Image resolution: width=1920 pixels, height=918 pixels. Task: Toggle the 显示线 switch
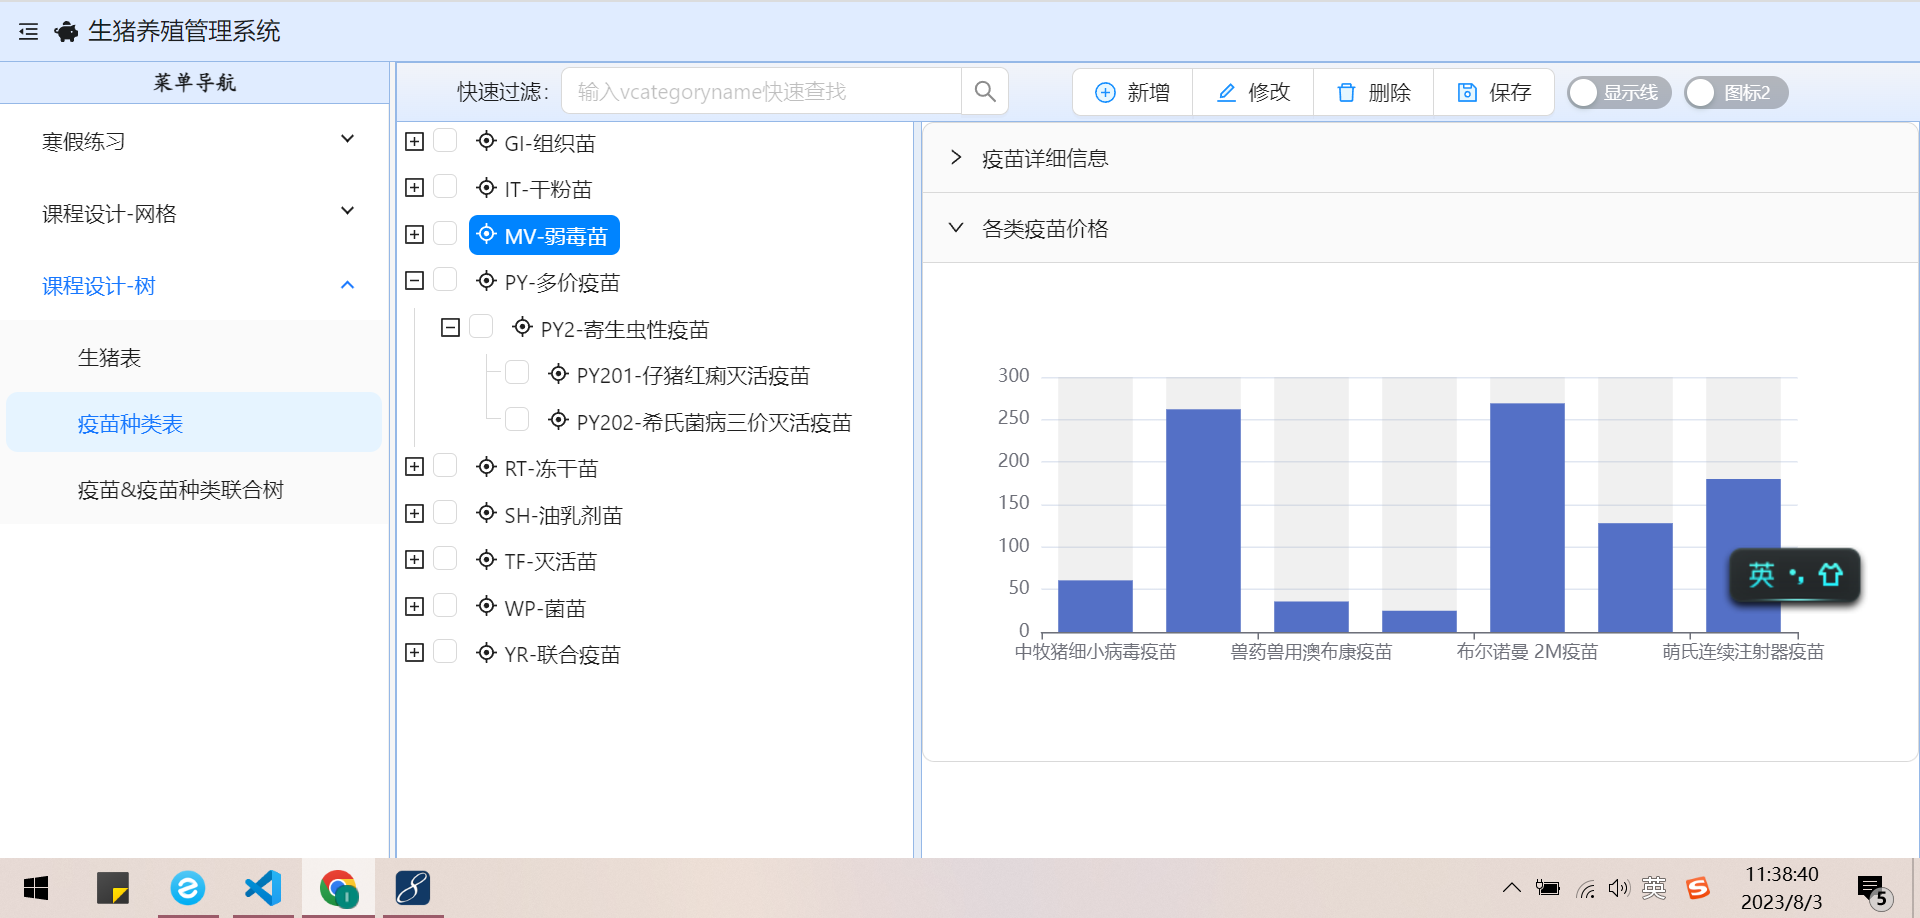tap(1618, 93)
